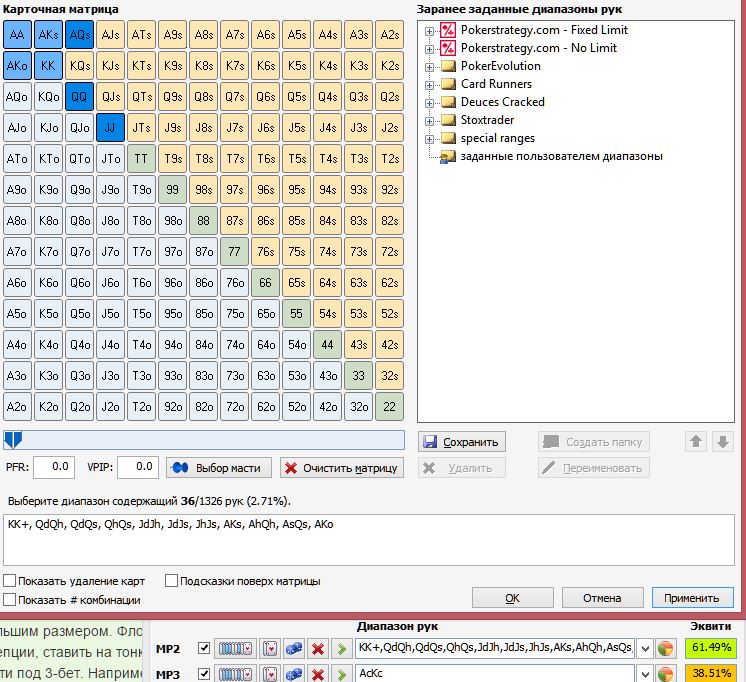
Task: Click the green arrow icon in MP2 row
Action: [342, 648]
